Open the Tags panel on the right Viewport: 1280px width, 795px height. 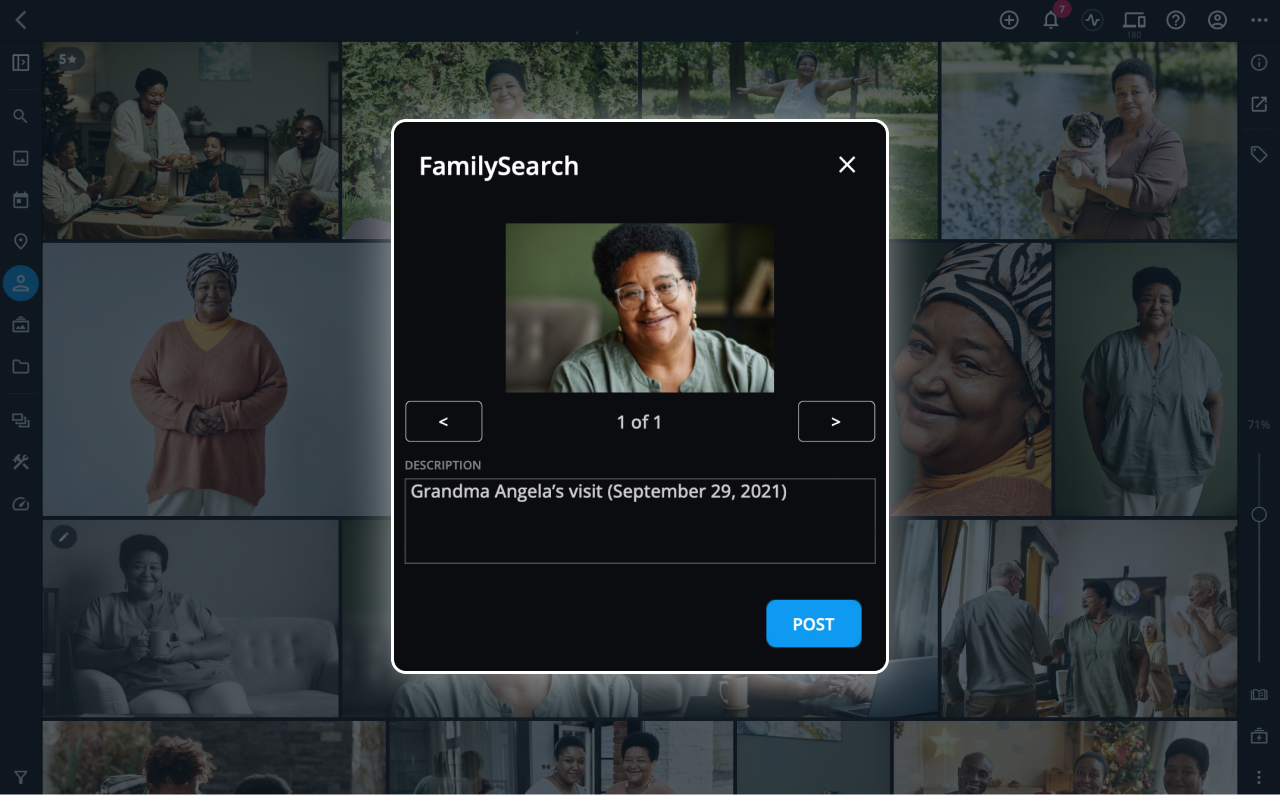pyautogui.click(x=1259, y=154)
